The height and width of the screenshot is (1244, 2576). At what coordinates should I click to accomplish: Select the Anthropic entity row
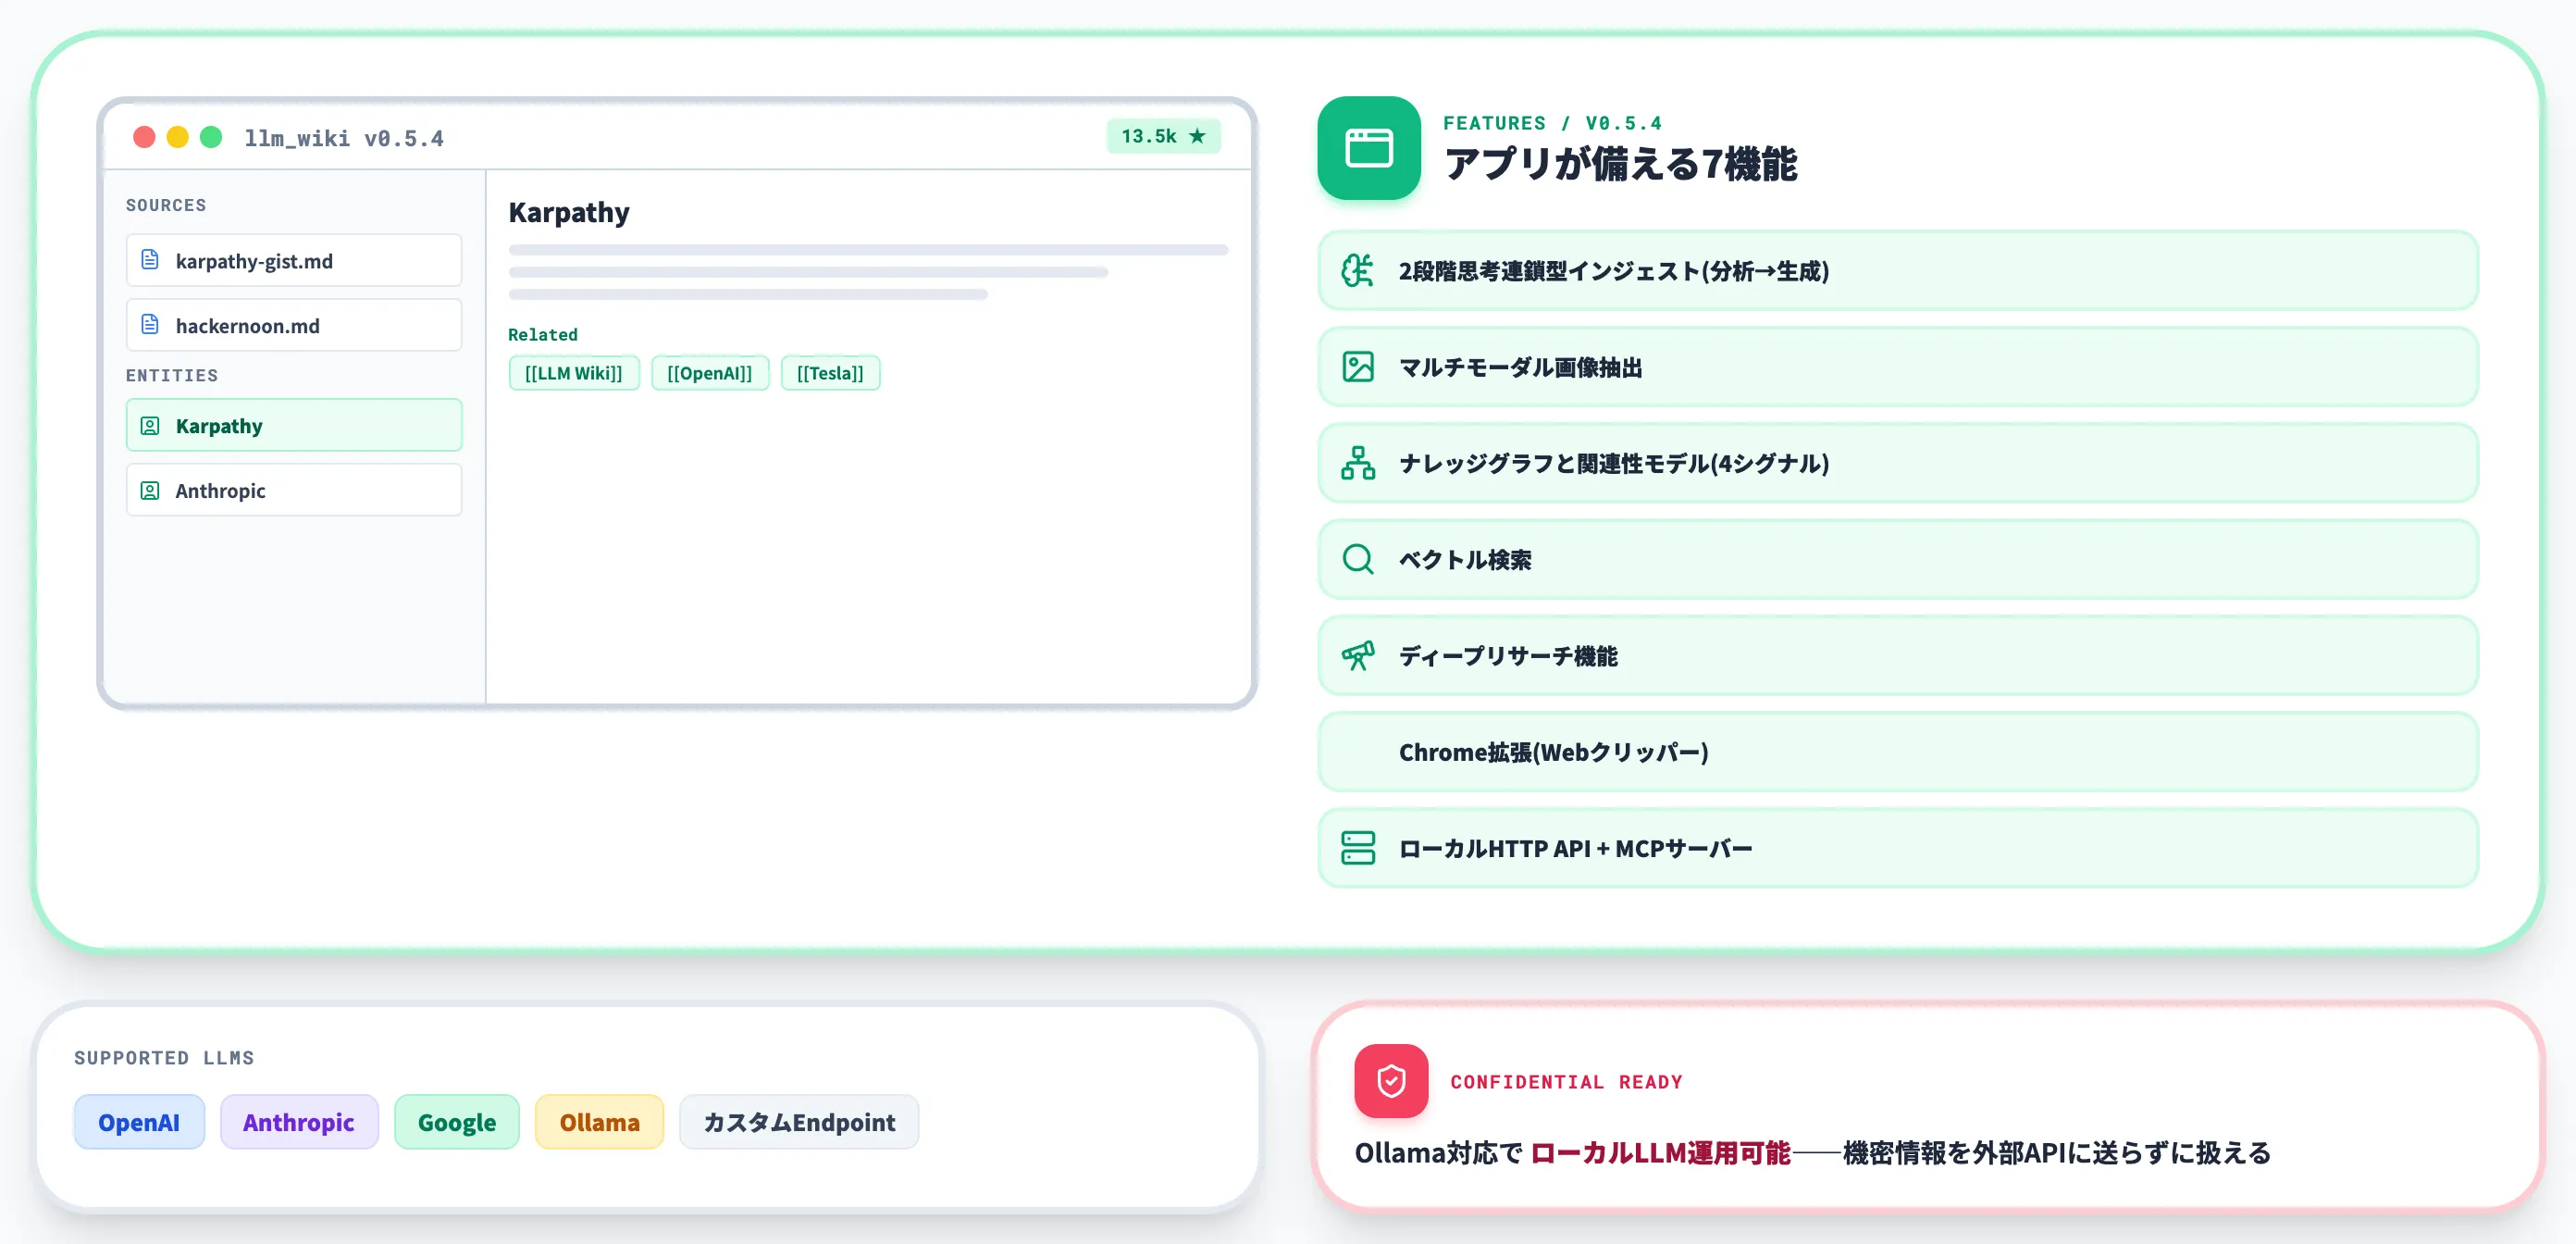pos(294,490)
